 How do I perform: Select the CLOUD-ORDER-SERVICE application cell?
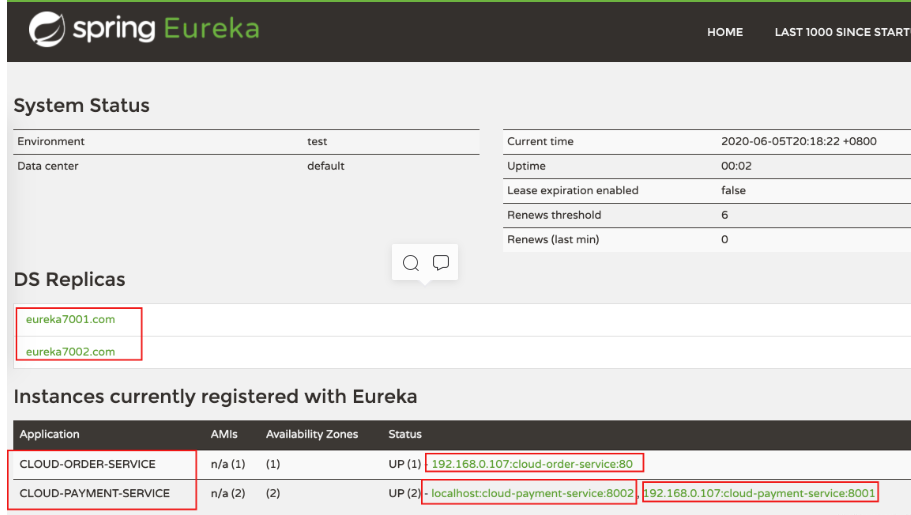[x=88, y=464]
